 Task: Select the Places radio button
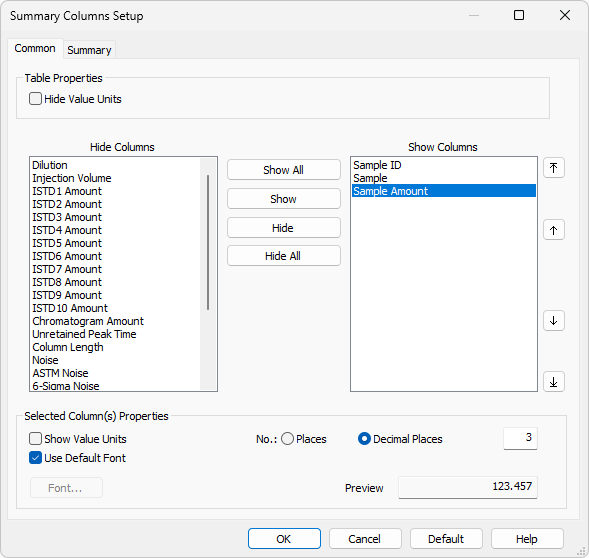coord(287,439)
